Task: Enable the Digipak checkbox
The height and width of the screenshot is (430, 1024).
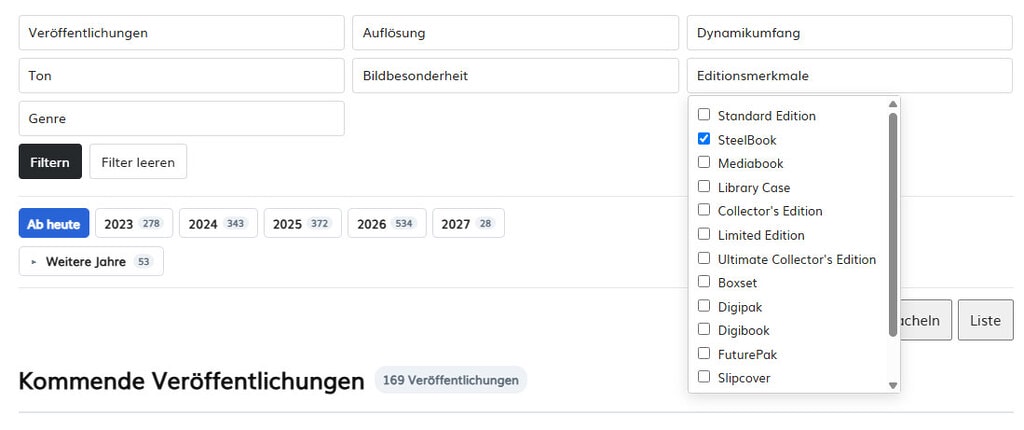Action: [x=703, y=306]
